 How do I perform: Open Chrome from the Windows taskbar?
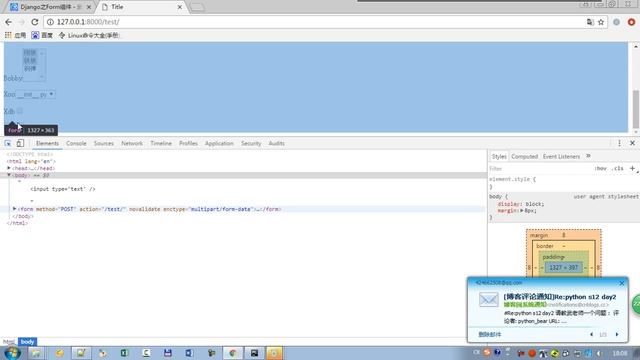click(233, 353)
